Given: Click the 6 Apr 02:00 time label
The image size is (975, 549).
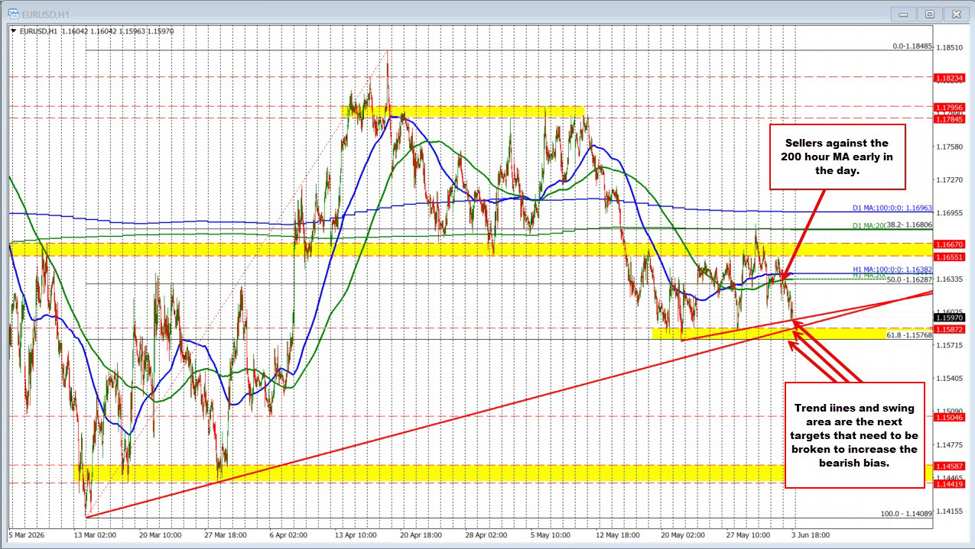Looking at the screenshot, I should 289,535.
